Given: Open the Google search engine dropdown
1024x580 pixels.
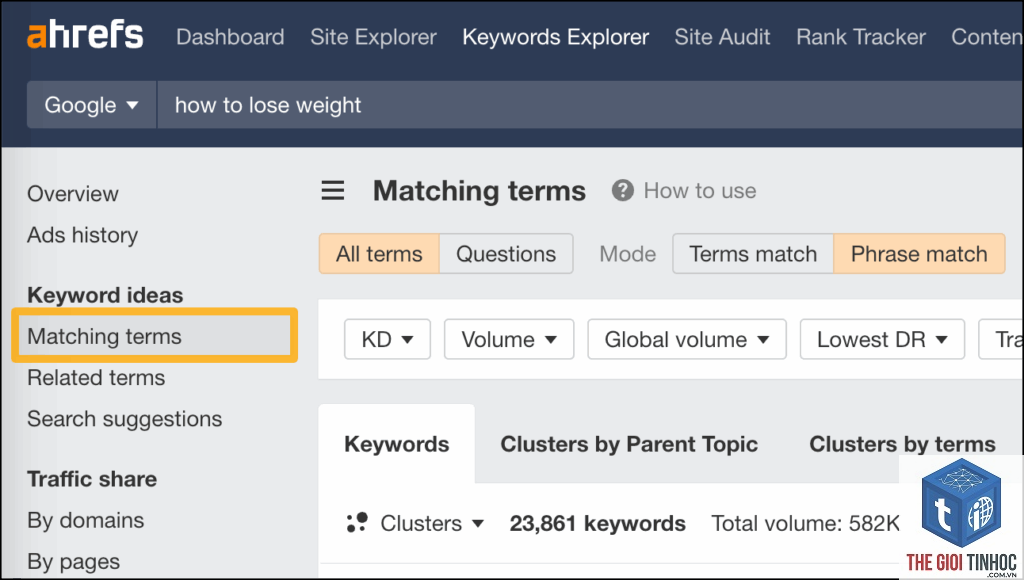Looking at the screenshot, I should [x=91, y=105].
